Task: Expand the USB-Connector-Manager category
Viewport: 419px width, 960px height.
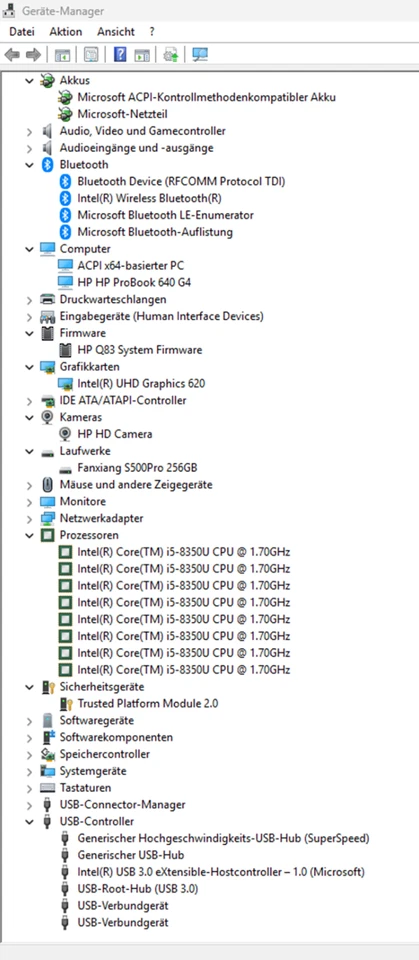Action: pyautogui.click(x=29, y=804)
